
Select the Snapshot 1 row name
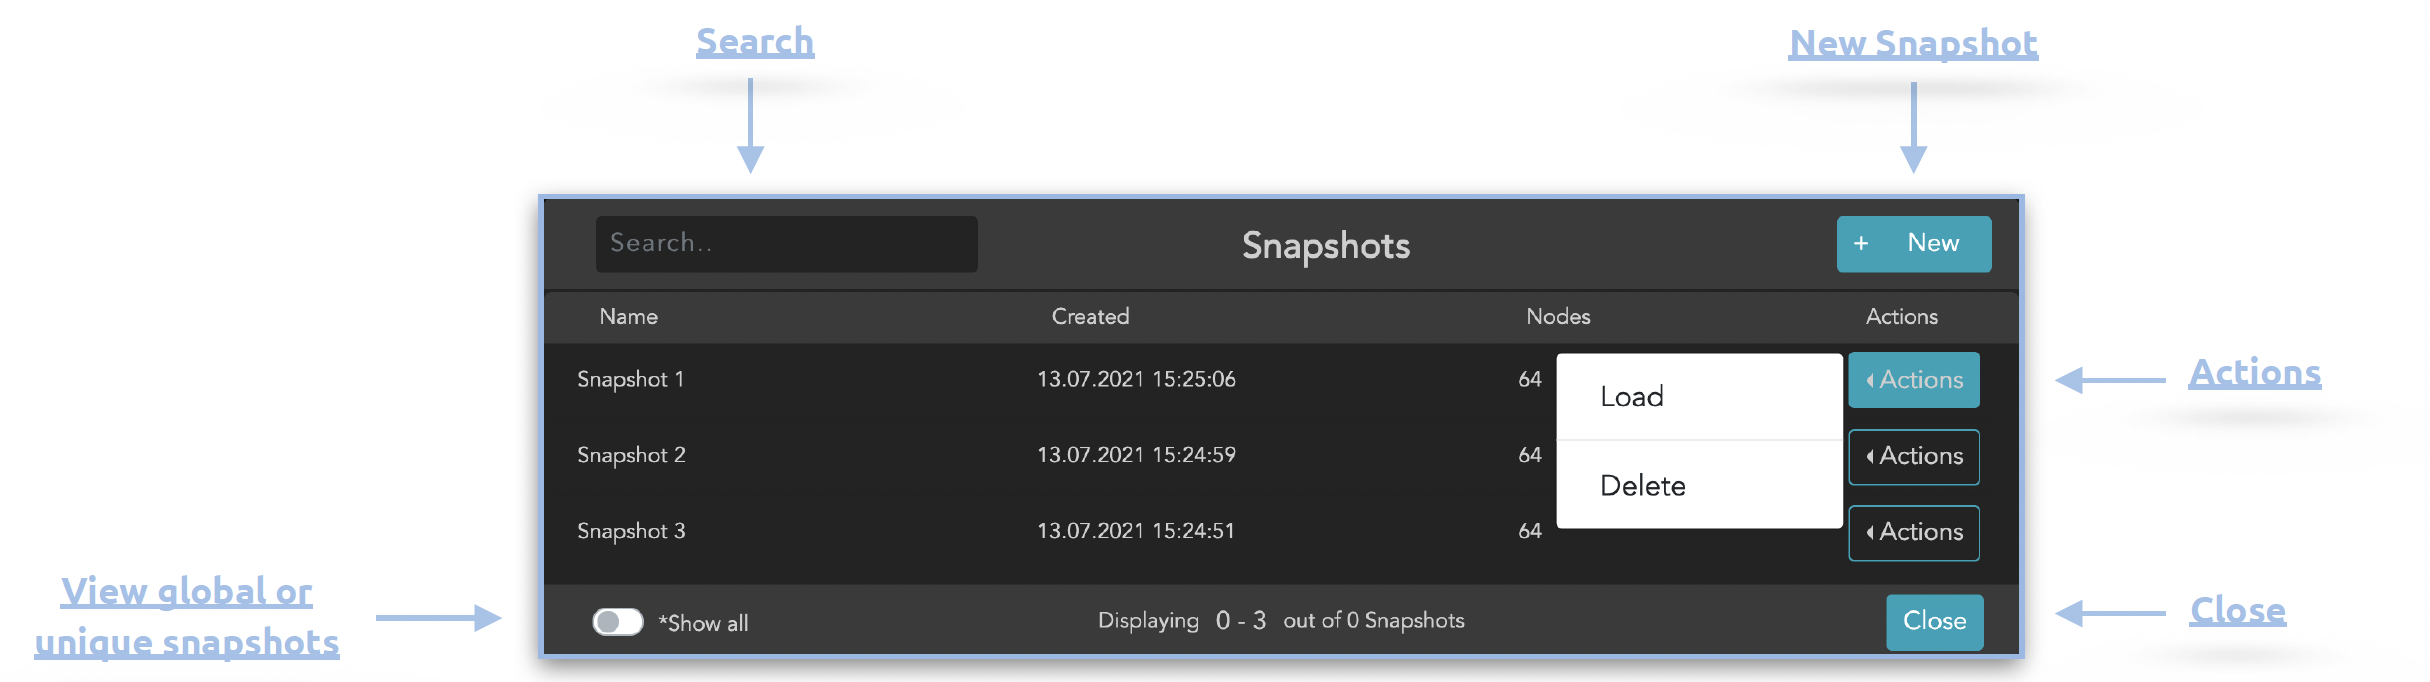click(x=630, y=380)
